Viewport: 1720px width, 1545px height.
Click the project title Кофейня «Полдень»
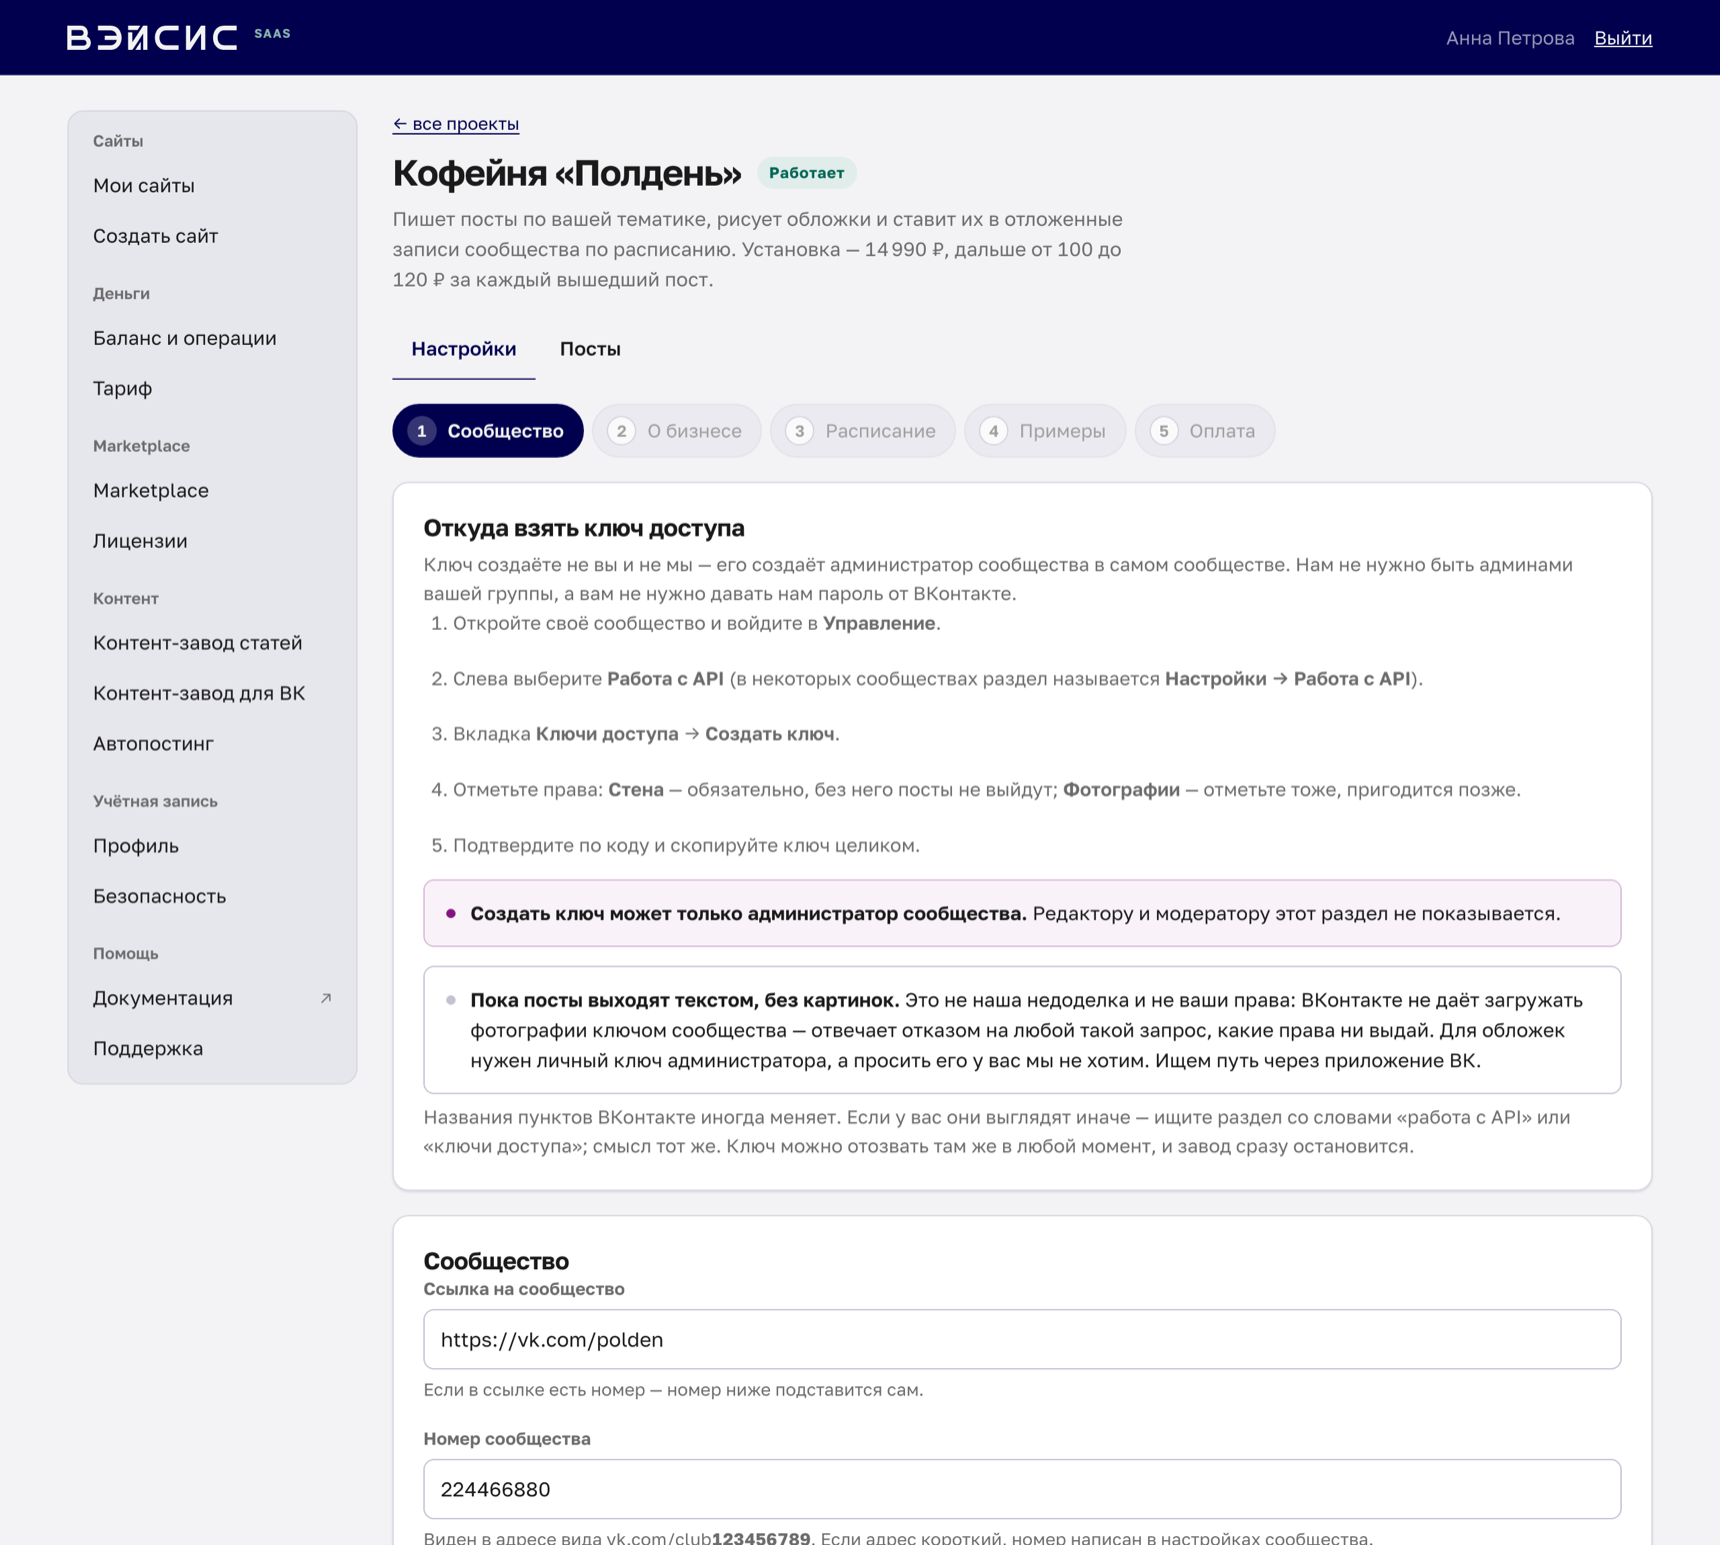[567, 173]
